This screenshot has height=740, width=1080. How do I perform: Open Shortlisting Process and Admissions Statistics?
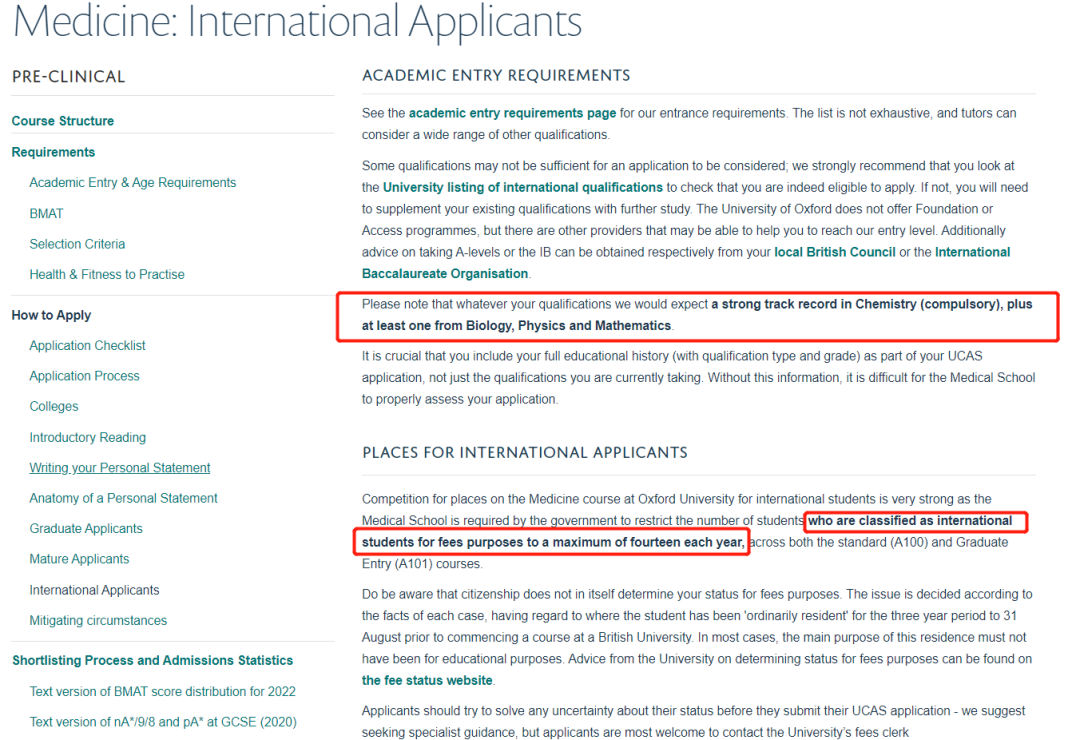tap(152, 660)
